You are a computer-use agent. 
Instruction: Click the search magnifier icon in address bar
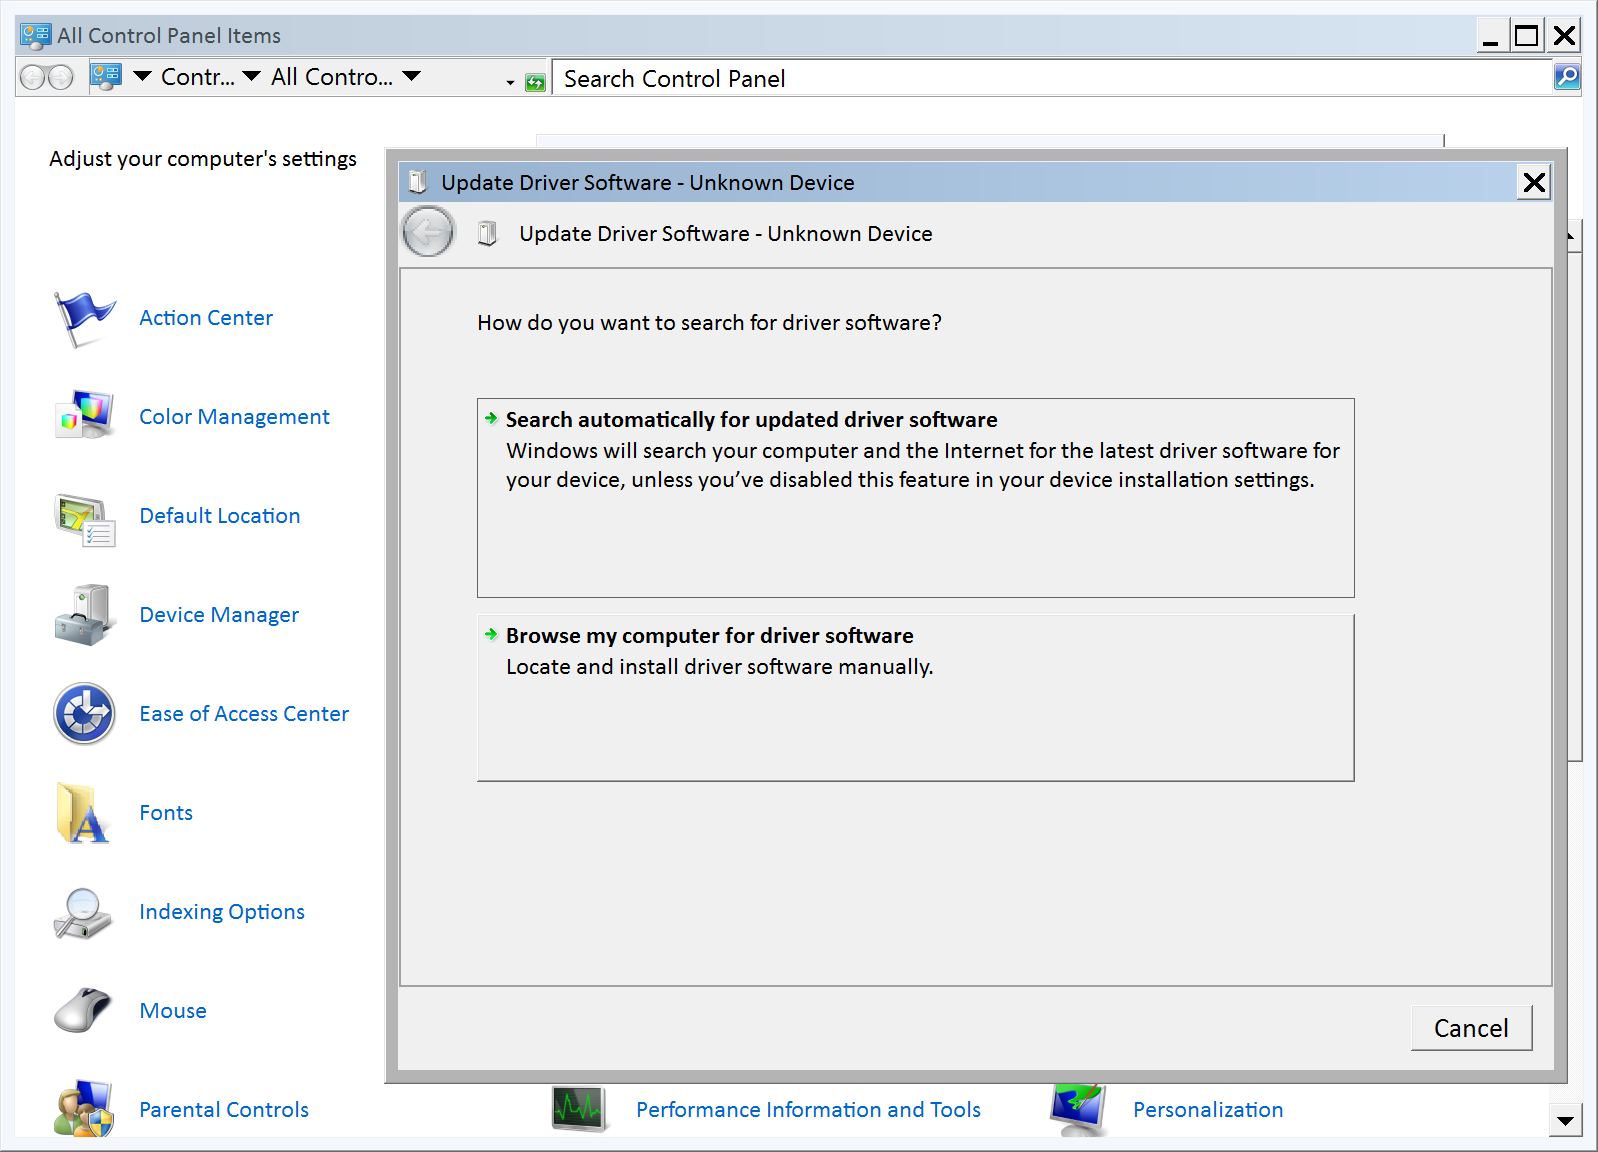(1567, 77)
